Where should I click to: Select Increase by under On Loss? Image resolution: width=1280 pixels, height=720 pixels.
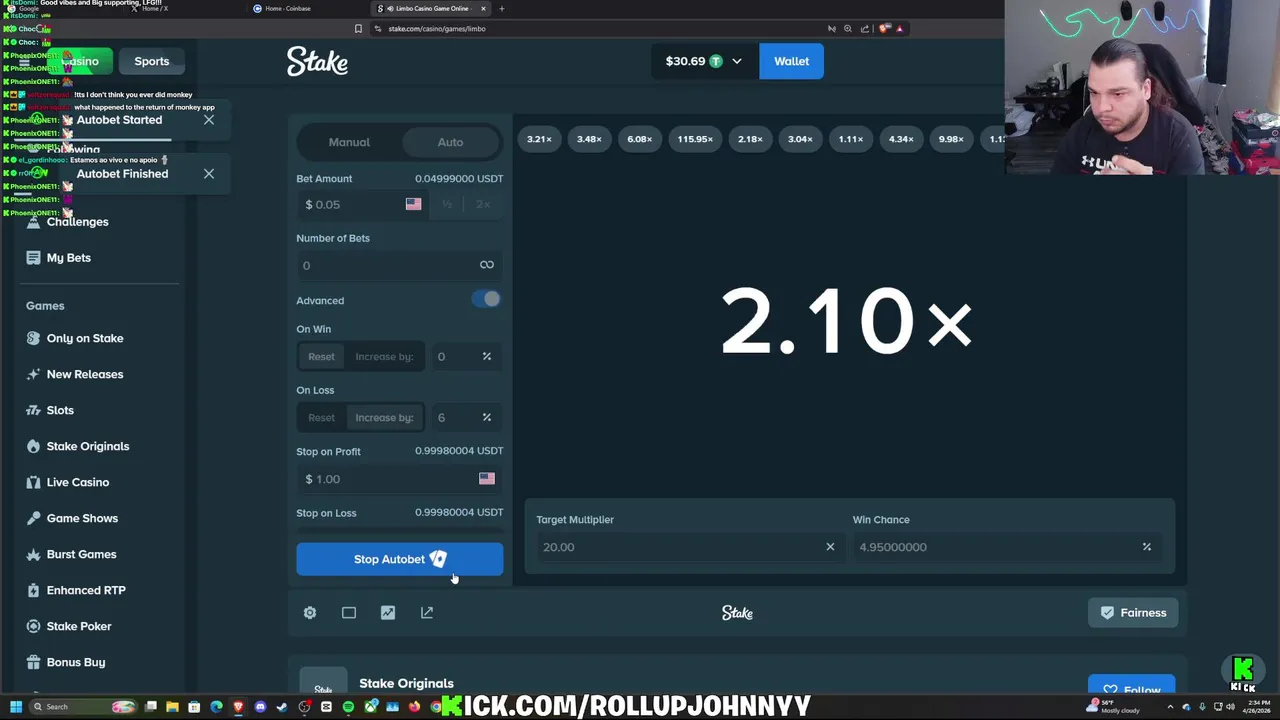click(384, 417)
